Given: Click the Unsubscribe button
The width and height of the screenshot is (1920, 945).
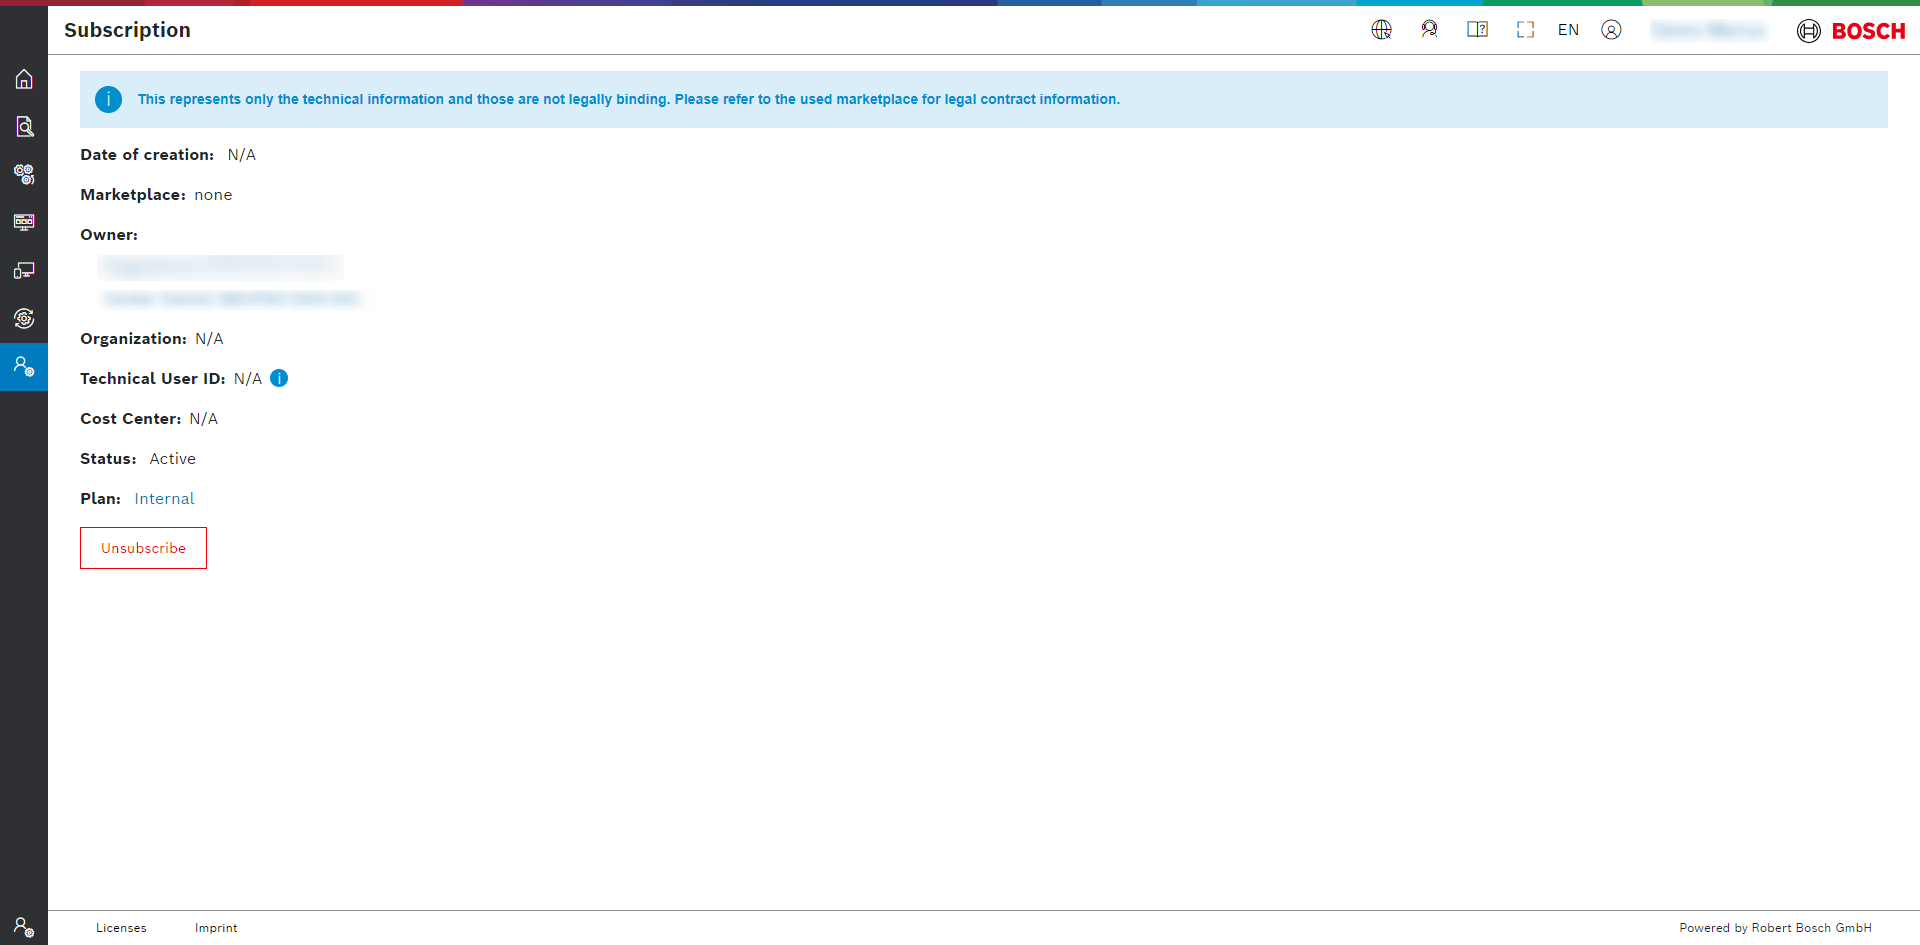Looking at the screenshot, I should click(x=143, y=548).
